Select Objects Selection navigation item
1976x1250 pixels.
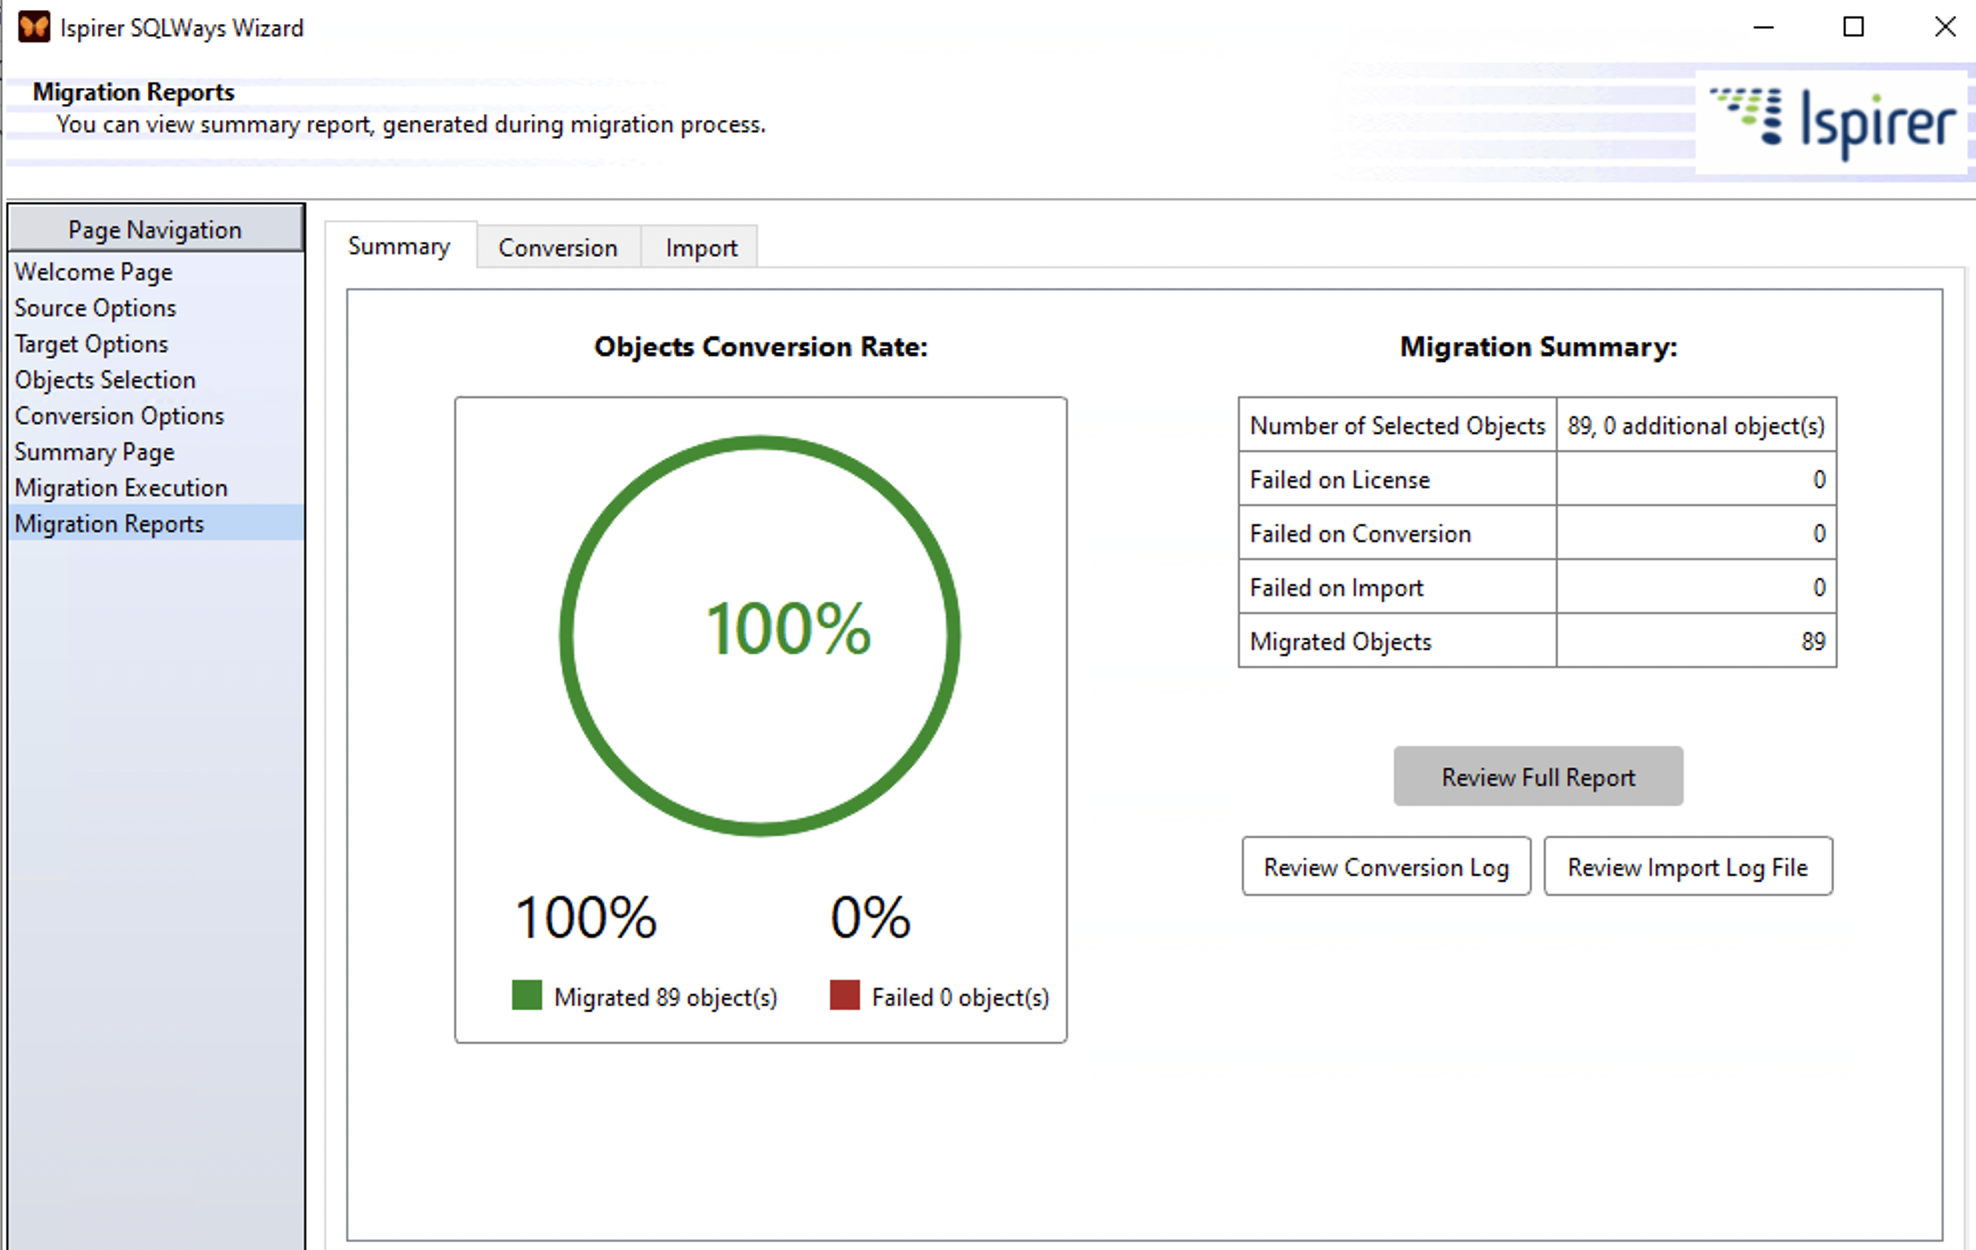(x=105, y=380)
